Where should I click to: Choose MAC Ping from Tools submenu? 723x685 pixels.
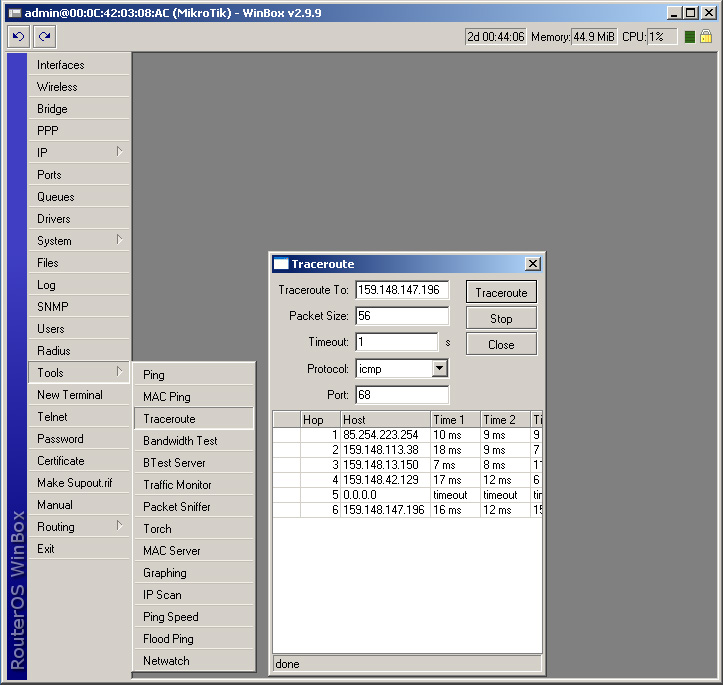coord(194,397)
